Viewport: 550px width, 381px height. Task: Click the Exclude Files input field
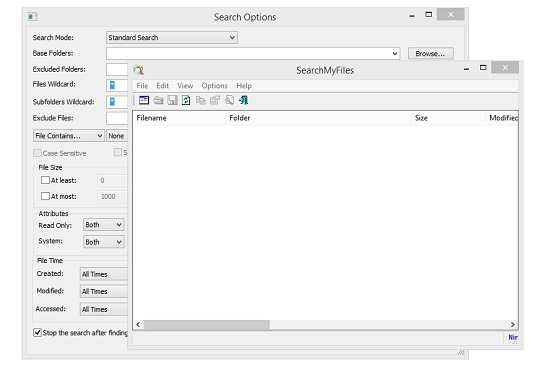tap(117, 118)
